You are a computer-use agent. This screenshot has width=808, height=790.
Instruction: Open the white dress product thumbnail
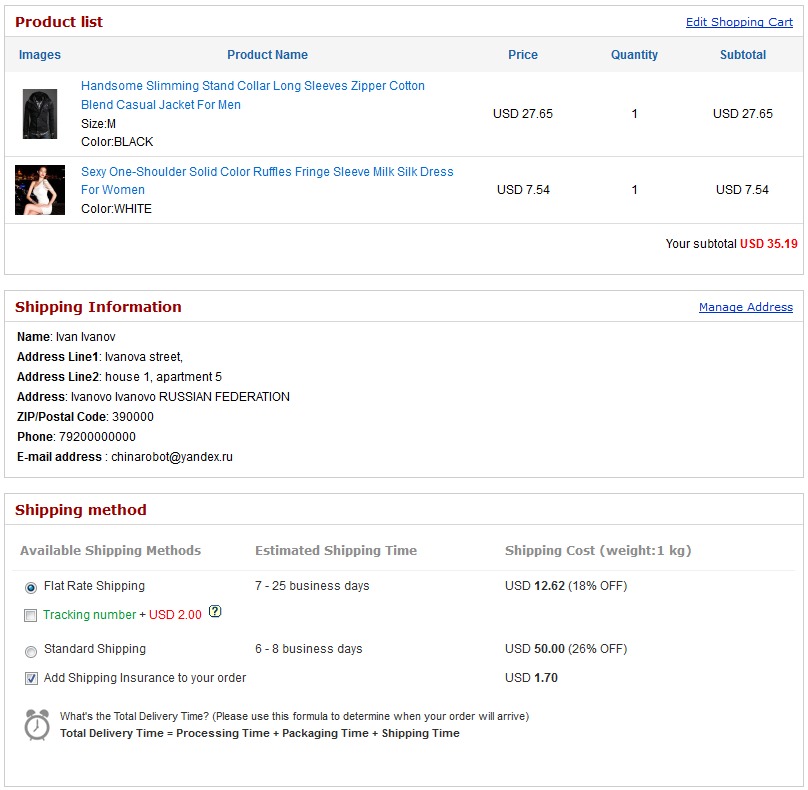tap(40, 190)
